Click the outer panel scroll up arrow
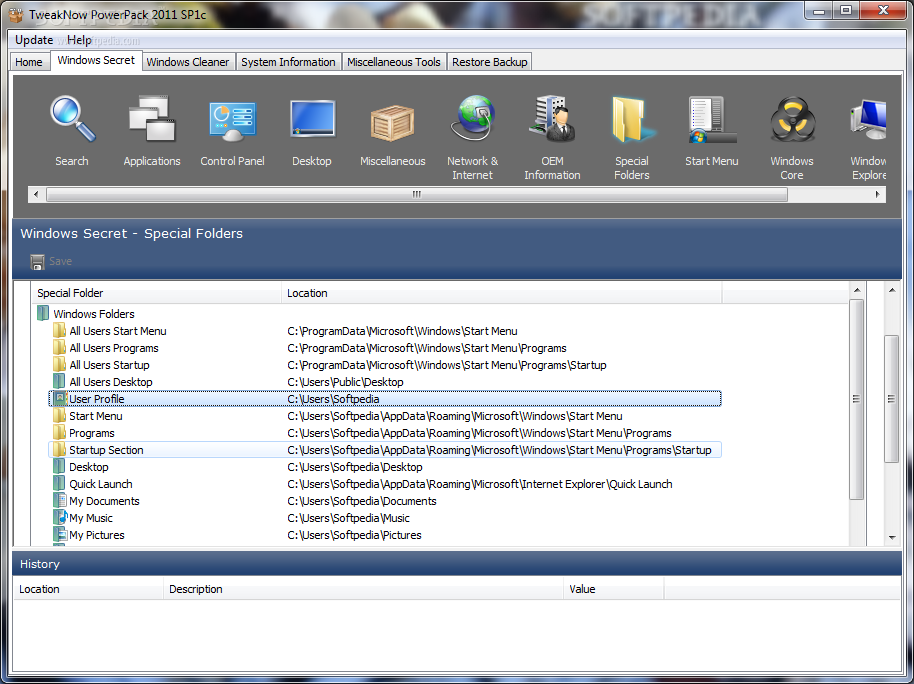The height and width of the screenshot is (684, 914). point(892,290)
